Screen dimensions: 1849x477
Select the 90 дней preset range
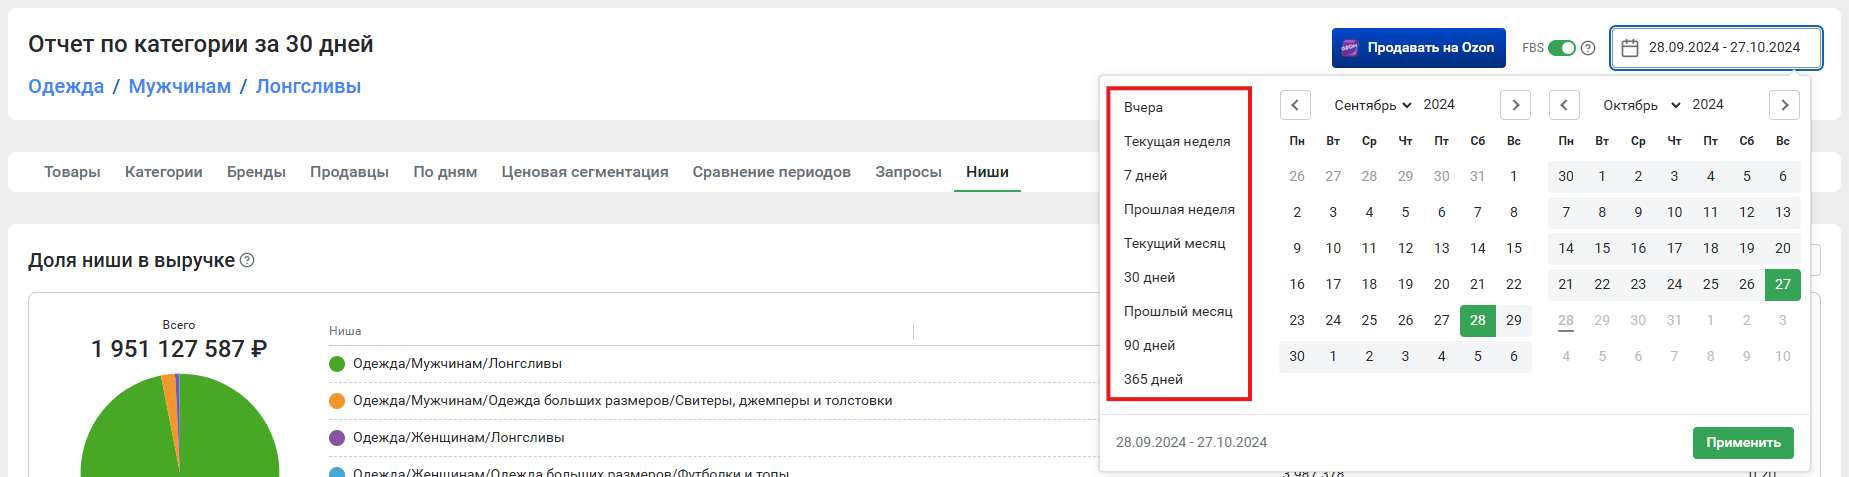1149,345
